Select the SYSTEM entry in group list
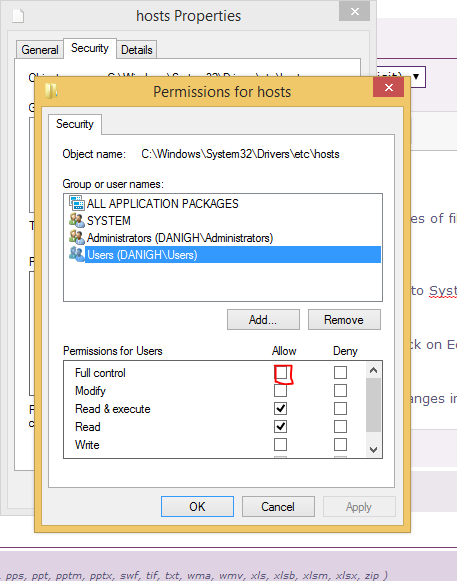The image size is (457, 581). tap(225, 220)
